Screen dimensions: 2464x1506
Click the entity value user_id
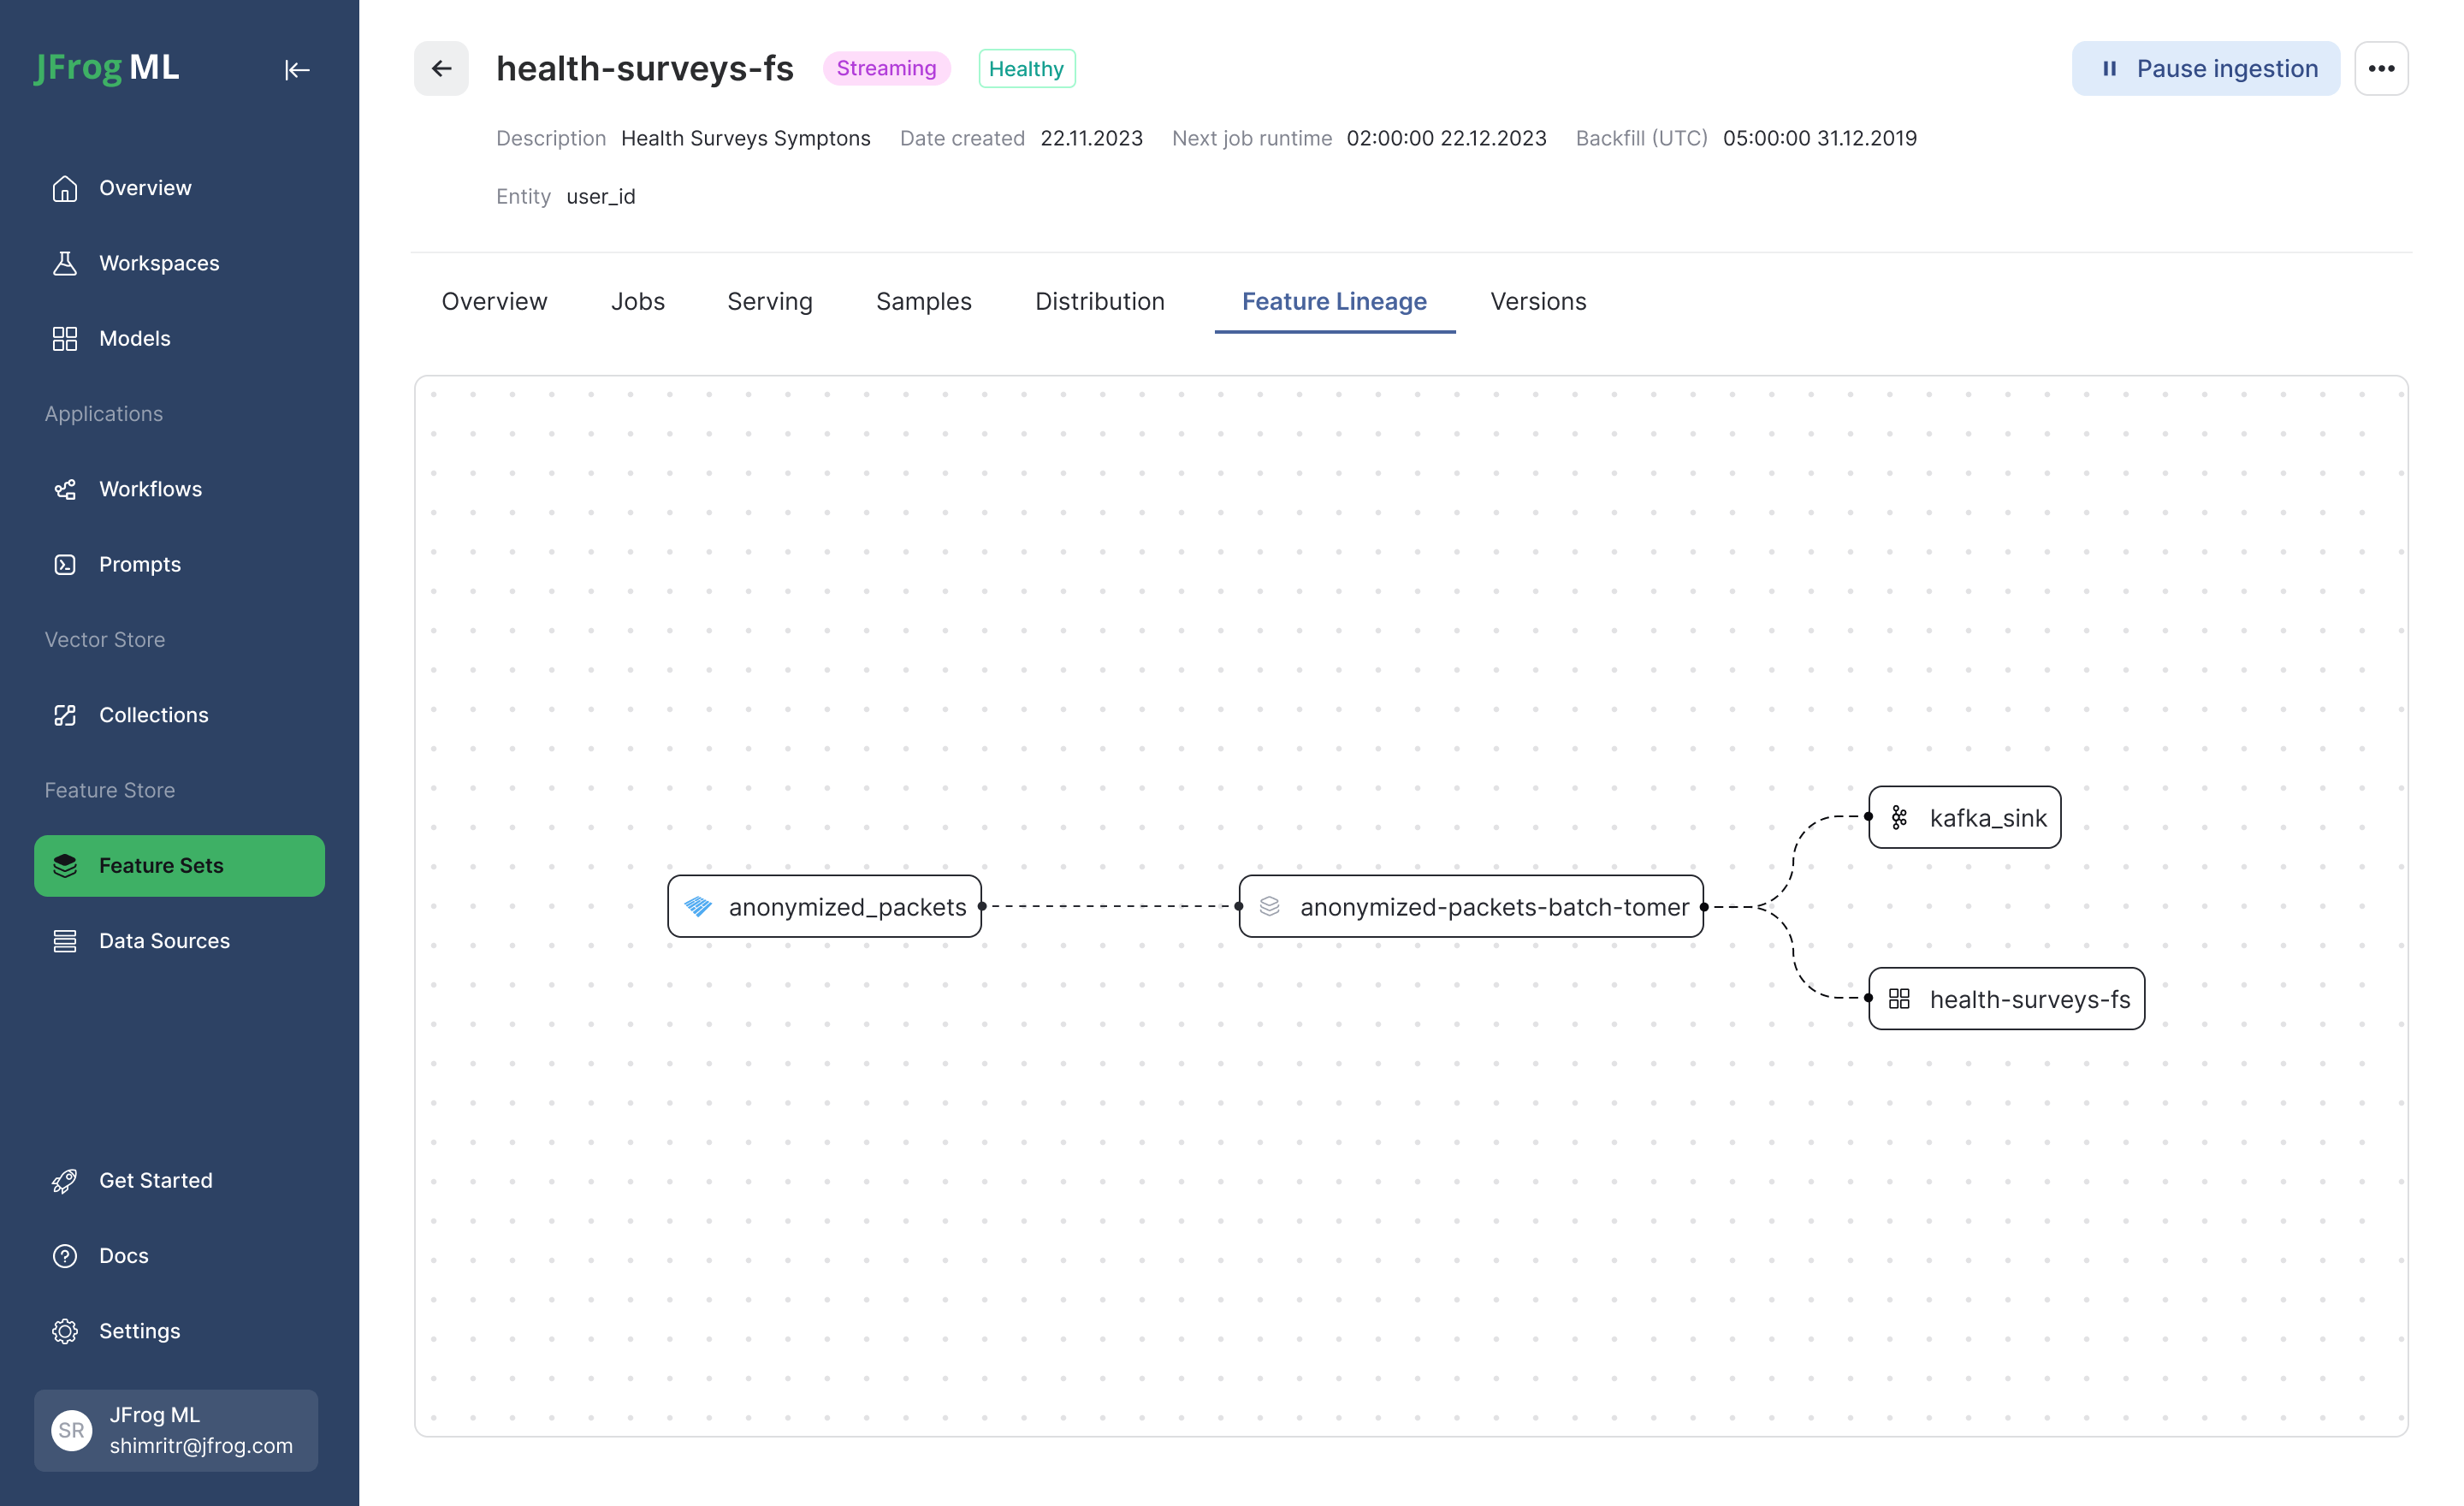[600, 196]
